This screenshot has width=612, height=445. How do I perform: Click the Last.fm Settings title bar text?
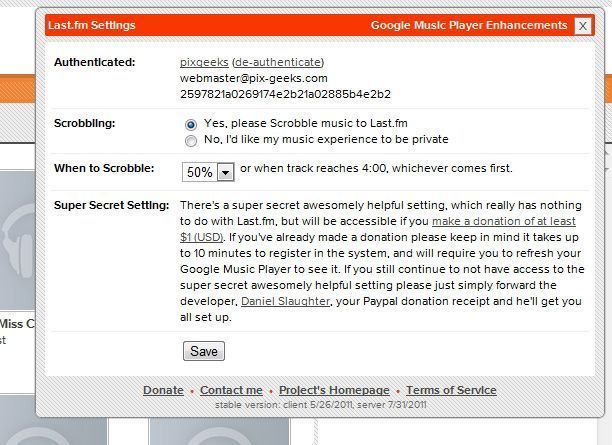(x=91, y=25)
